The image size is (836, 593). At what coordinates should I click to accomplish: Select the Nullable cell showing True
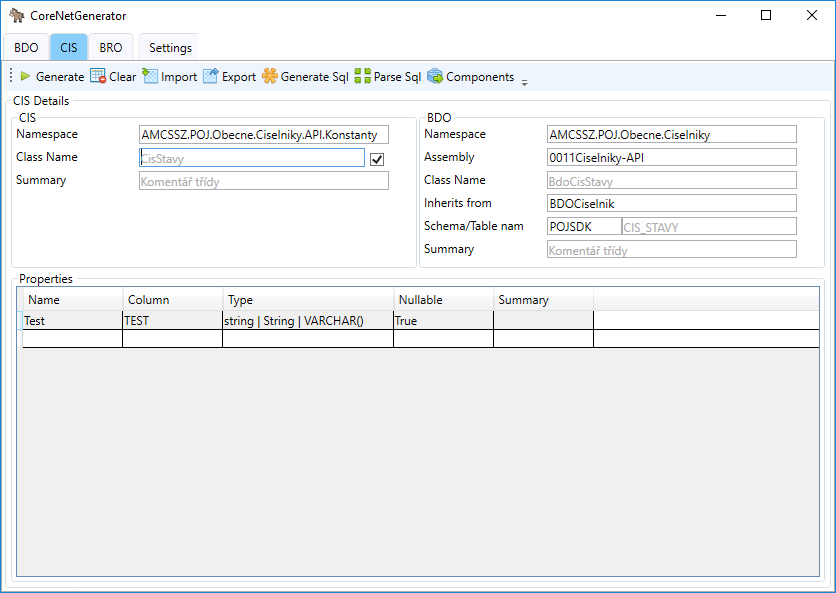pos(444,320)
